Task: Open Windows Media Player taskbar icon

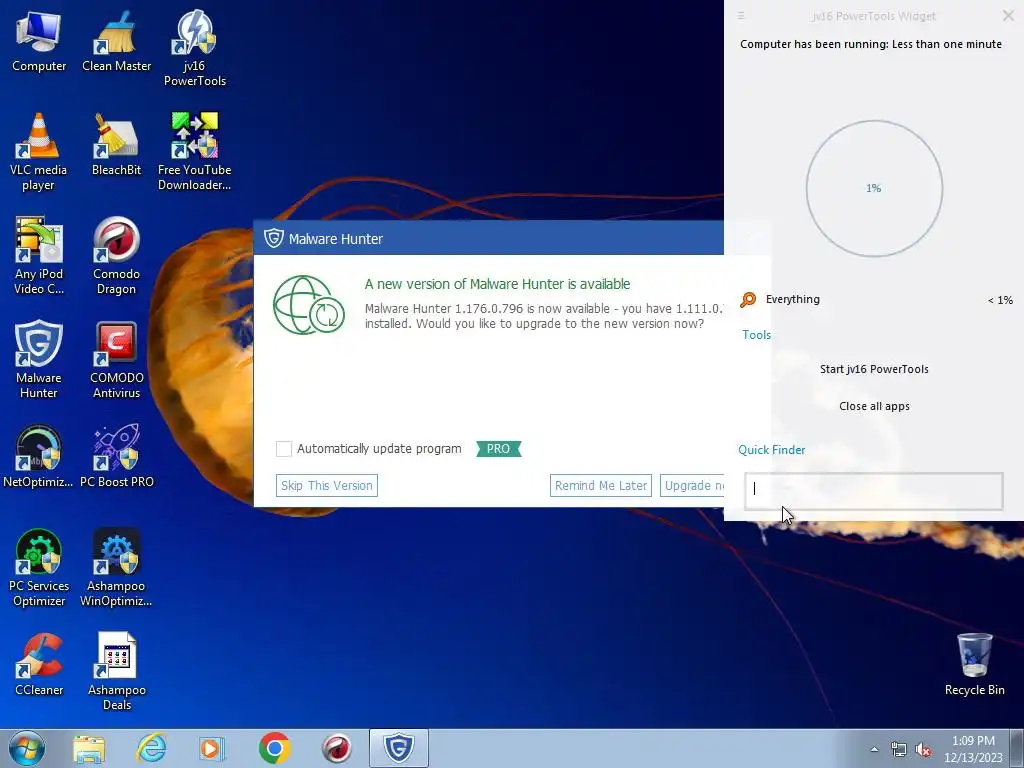Action: (x=212, y=748)
